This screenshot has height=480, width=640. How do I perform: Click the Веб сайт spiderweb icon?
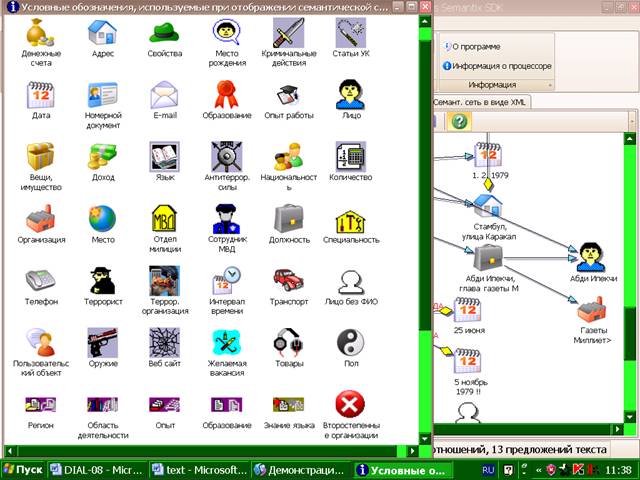tap(164, 342)
